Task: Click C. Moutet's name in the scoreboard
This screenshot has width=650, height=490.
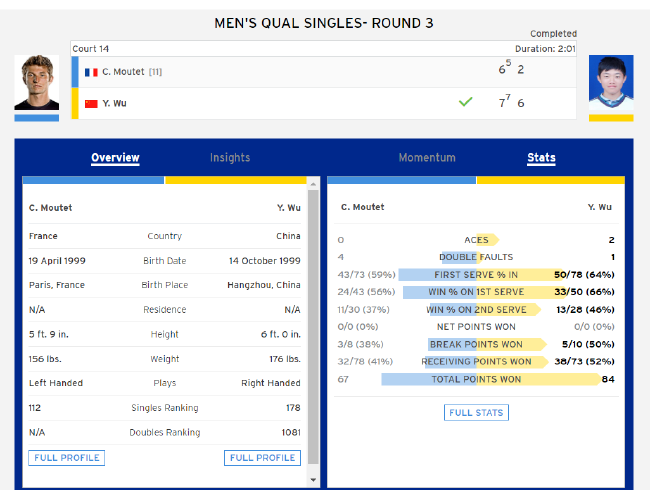Action: click(123, 72)
